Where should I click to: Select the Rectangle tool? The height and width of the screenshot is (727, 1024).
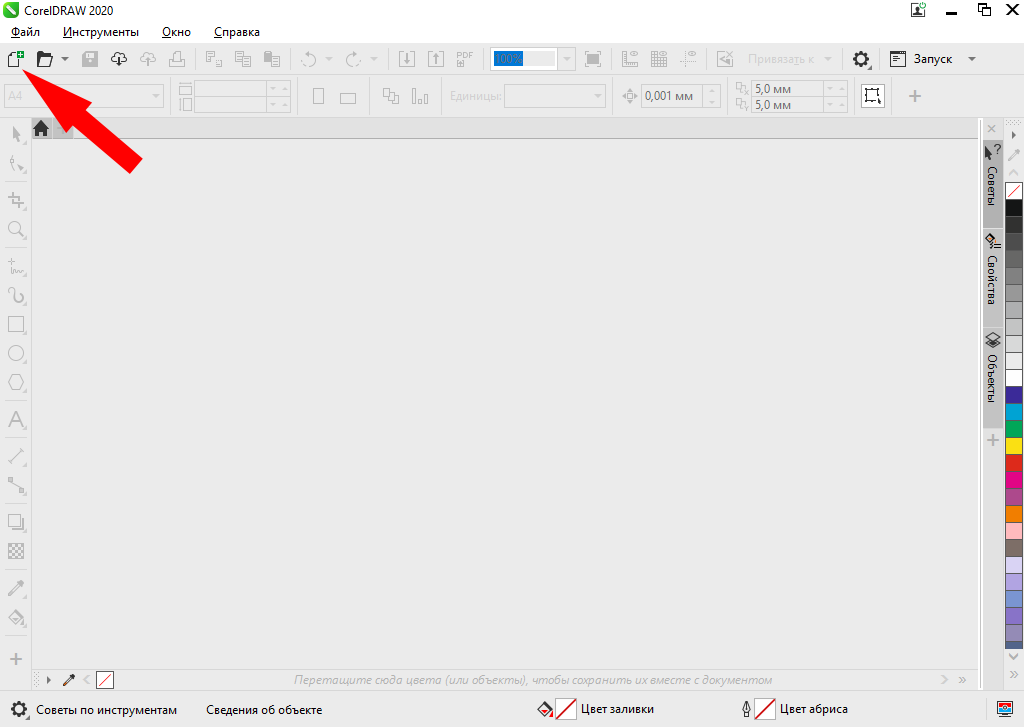[x=16, y=324]
